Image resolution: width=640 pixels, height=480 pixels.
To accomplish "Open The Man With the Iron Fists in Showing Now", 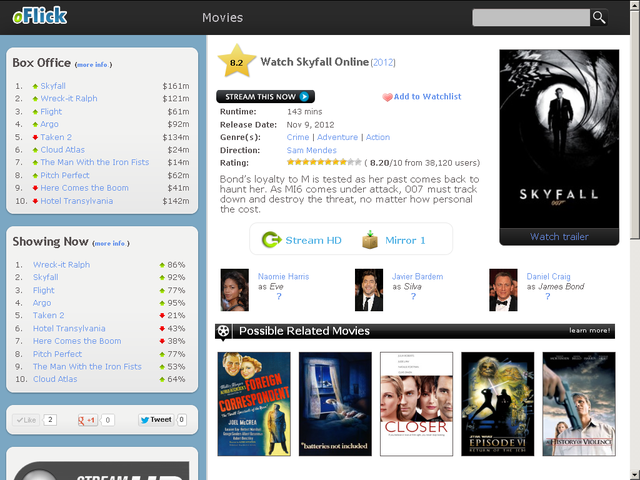I will tap(87, 367).
